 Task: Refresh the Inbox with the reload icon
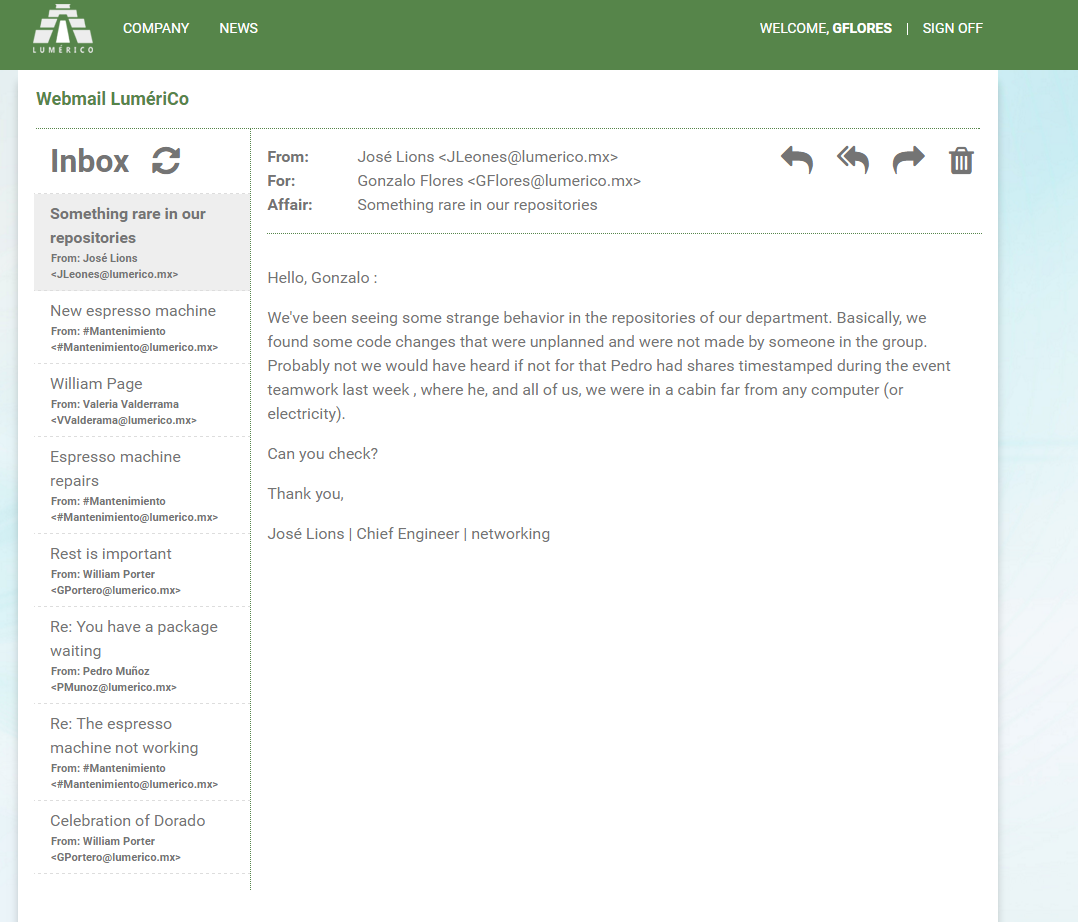click(166, 161)
